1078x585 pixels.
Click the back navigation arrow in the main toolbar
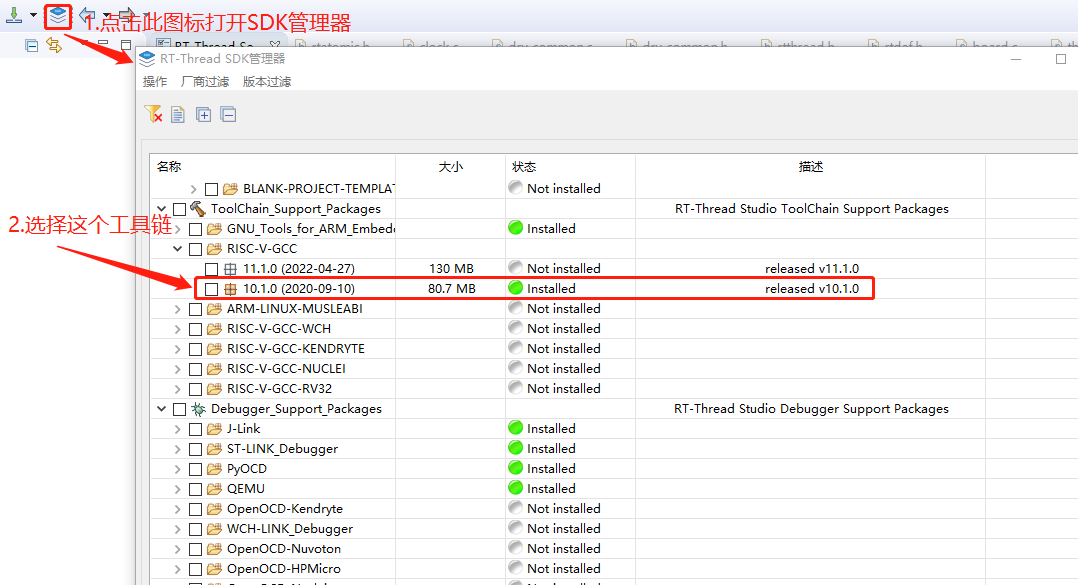click(x=87, y=14)
